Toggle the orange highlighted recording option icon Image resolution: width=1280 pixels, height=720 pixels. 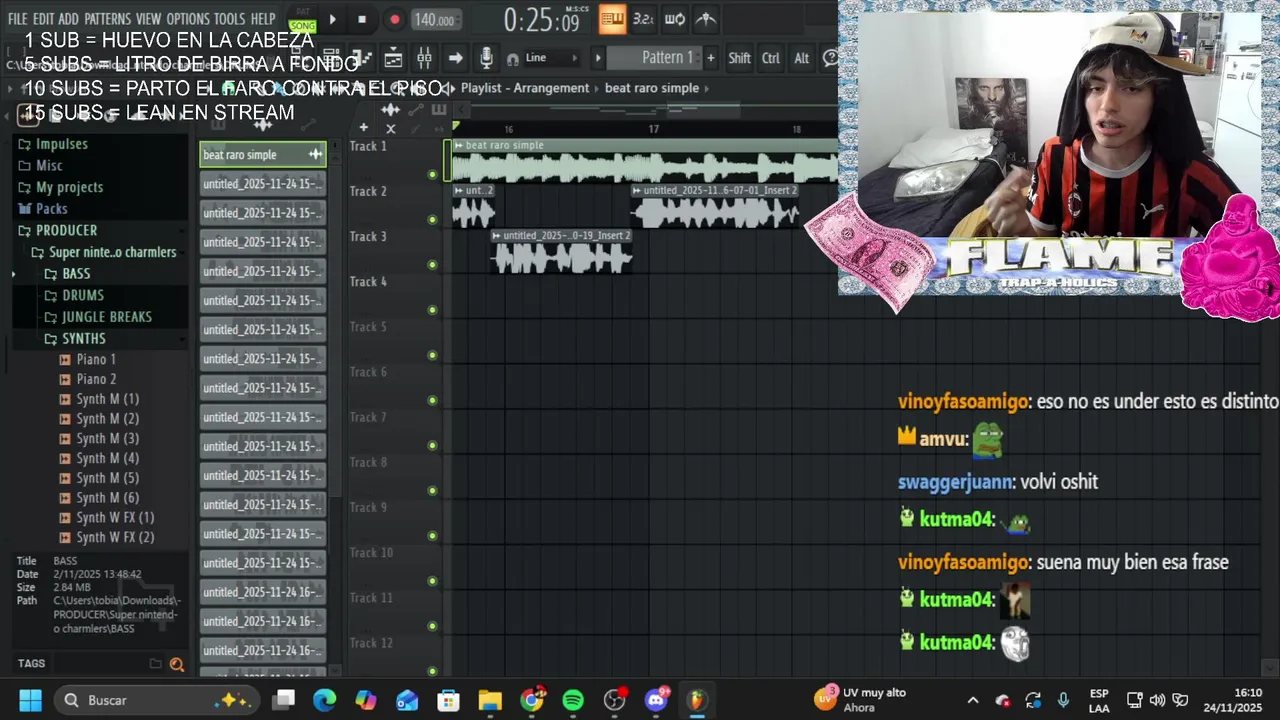[613, 19]
